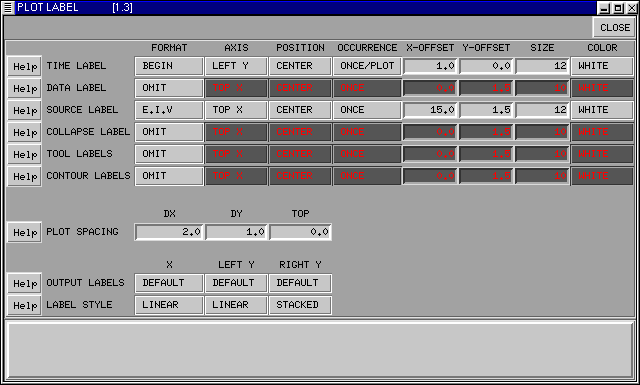Toggle DATA LABEL format OMIT
Viewport: 640px width, 385px height.
pos(169,88)
